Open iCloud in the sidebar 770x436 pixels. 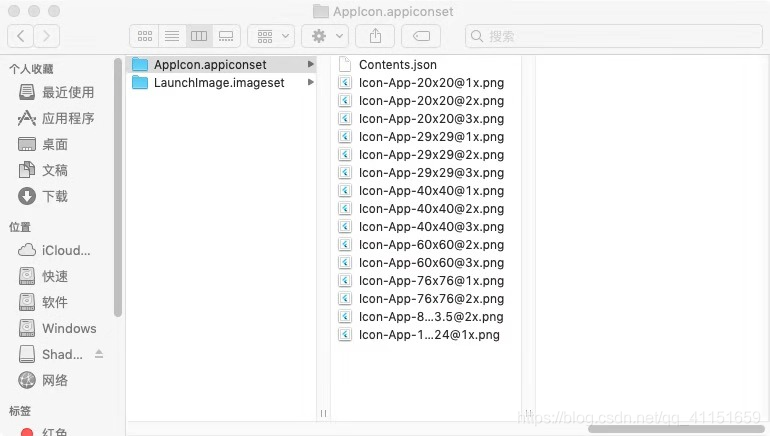(54, 250)
